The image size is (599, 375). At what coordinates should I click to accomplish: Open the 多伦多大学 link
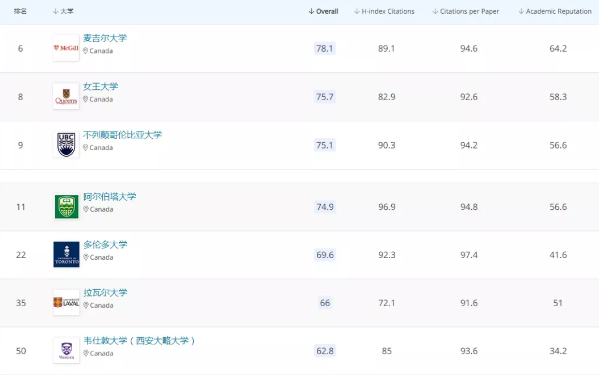coord(105,244)
